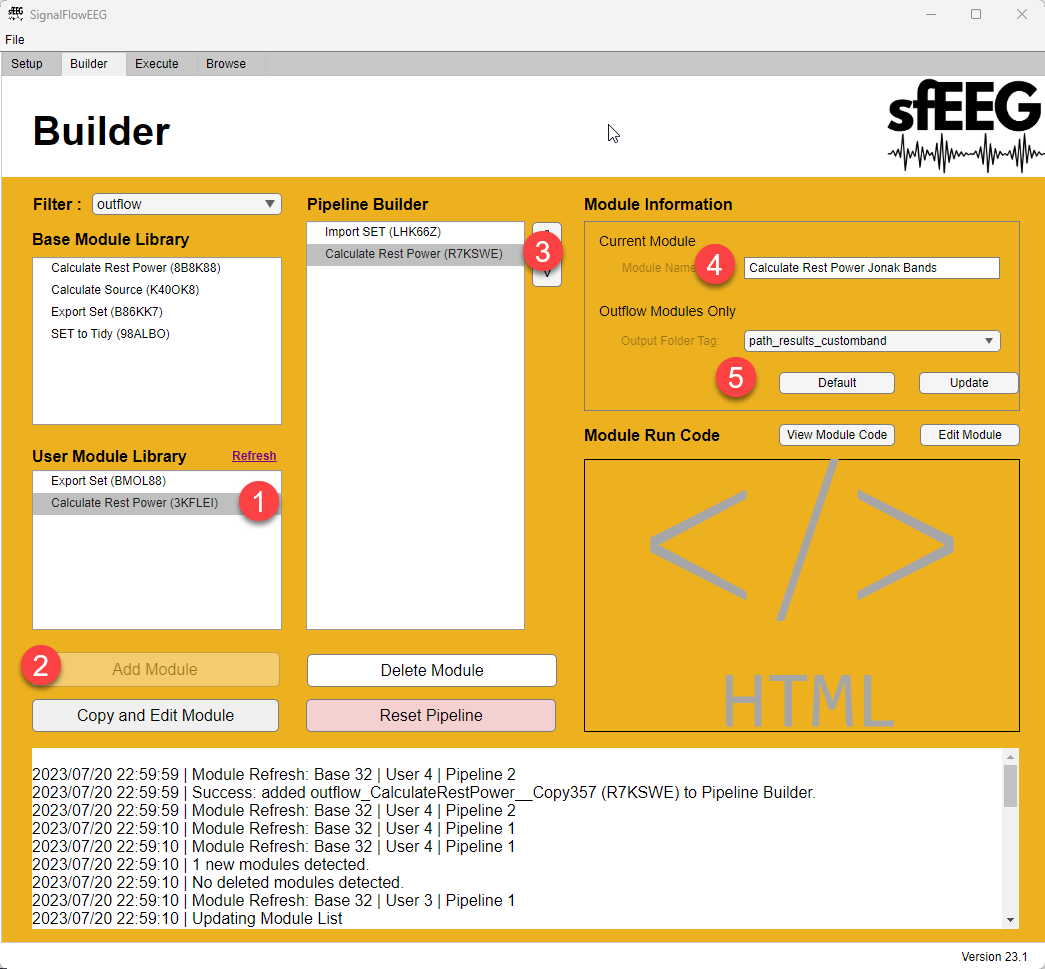This screenshot has height=969, width=1045.
Task: Click the Add Module button
Action: coord(155,669)
